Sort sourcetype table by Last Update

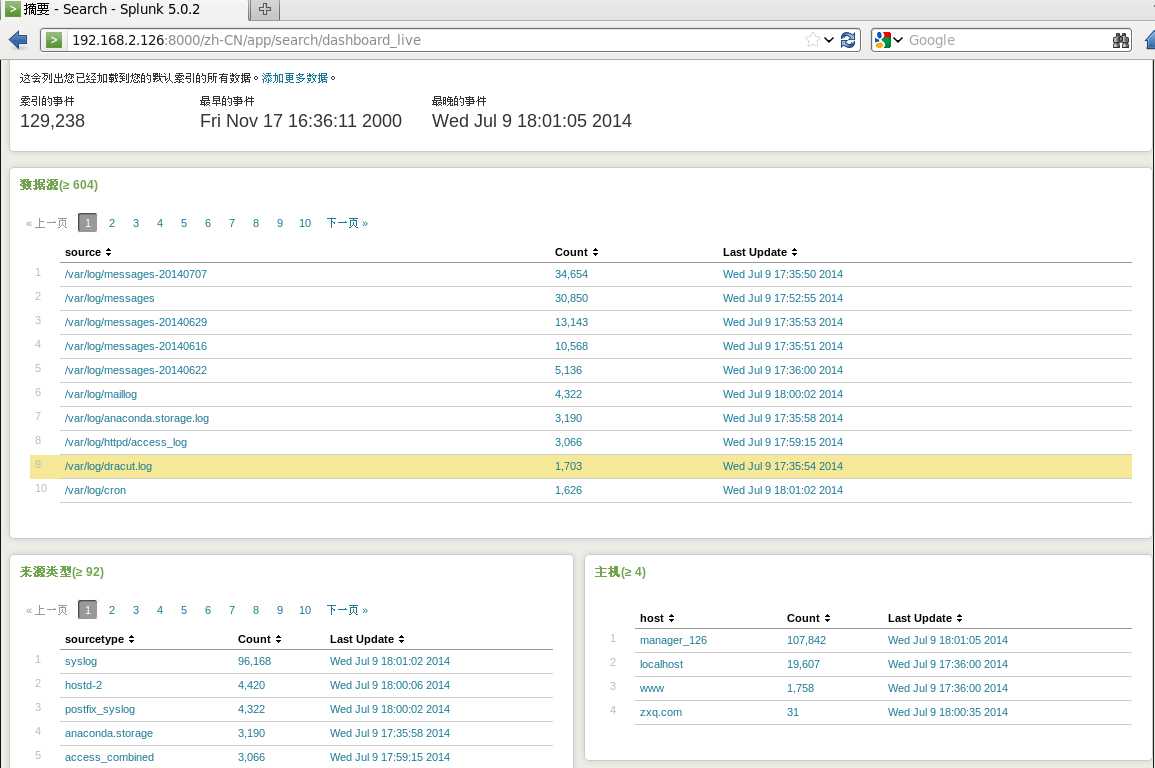coord(367,639)
